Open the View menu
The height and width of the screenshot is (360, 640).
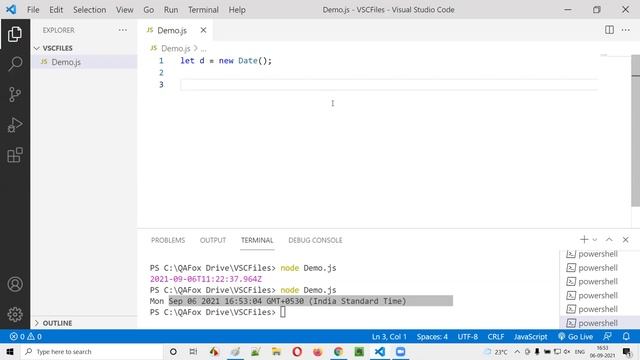click(124, 9)
